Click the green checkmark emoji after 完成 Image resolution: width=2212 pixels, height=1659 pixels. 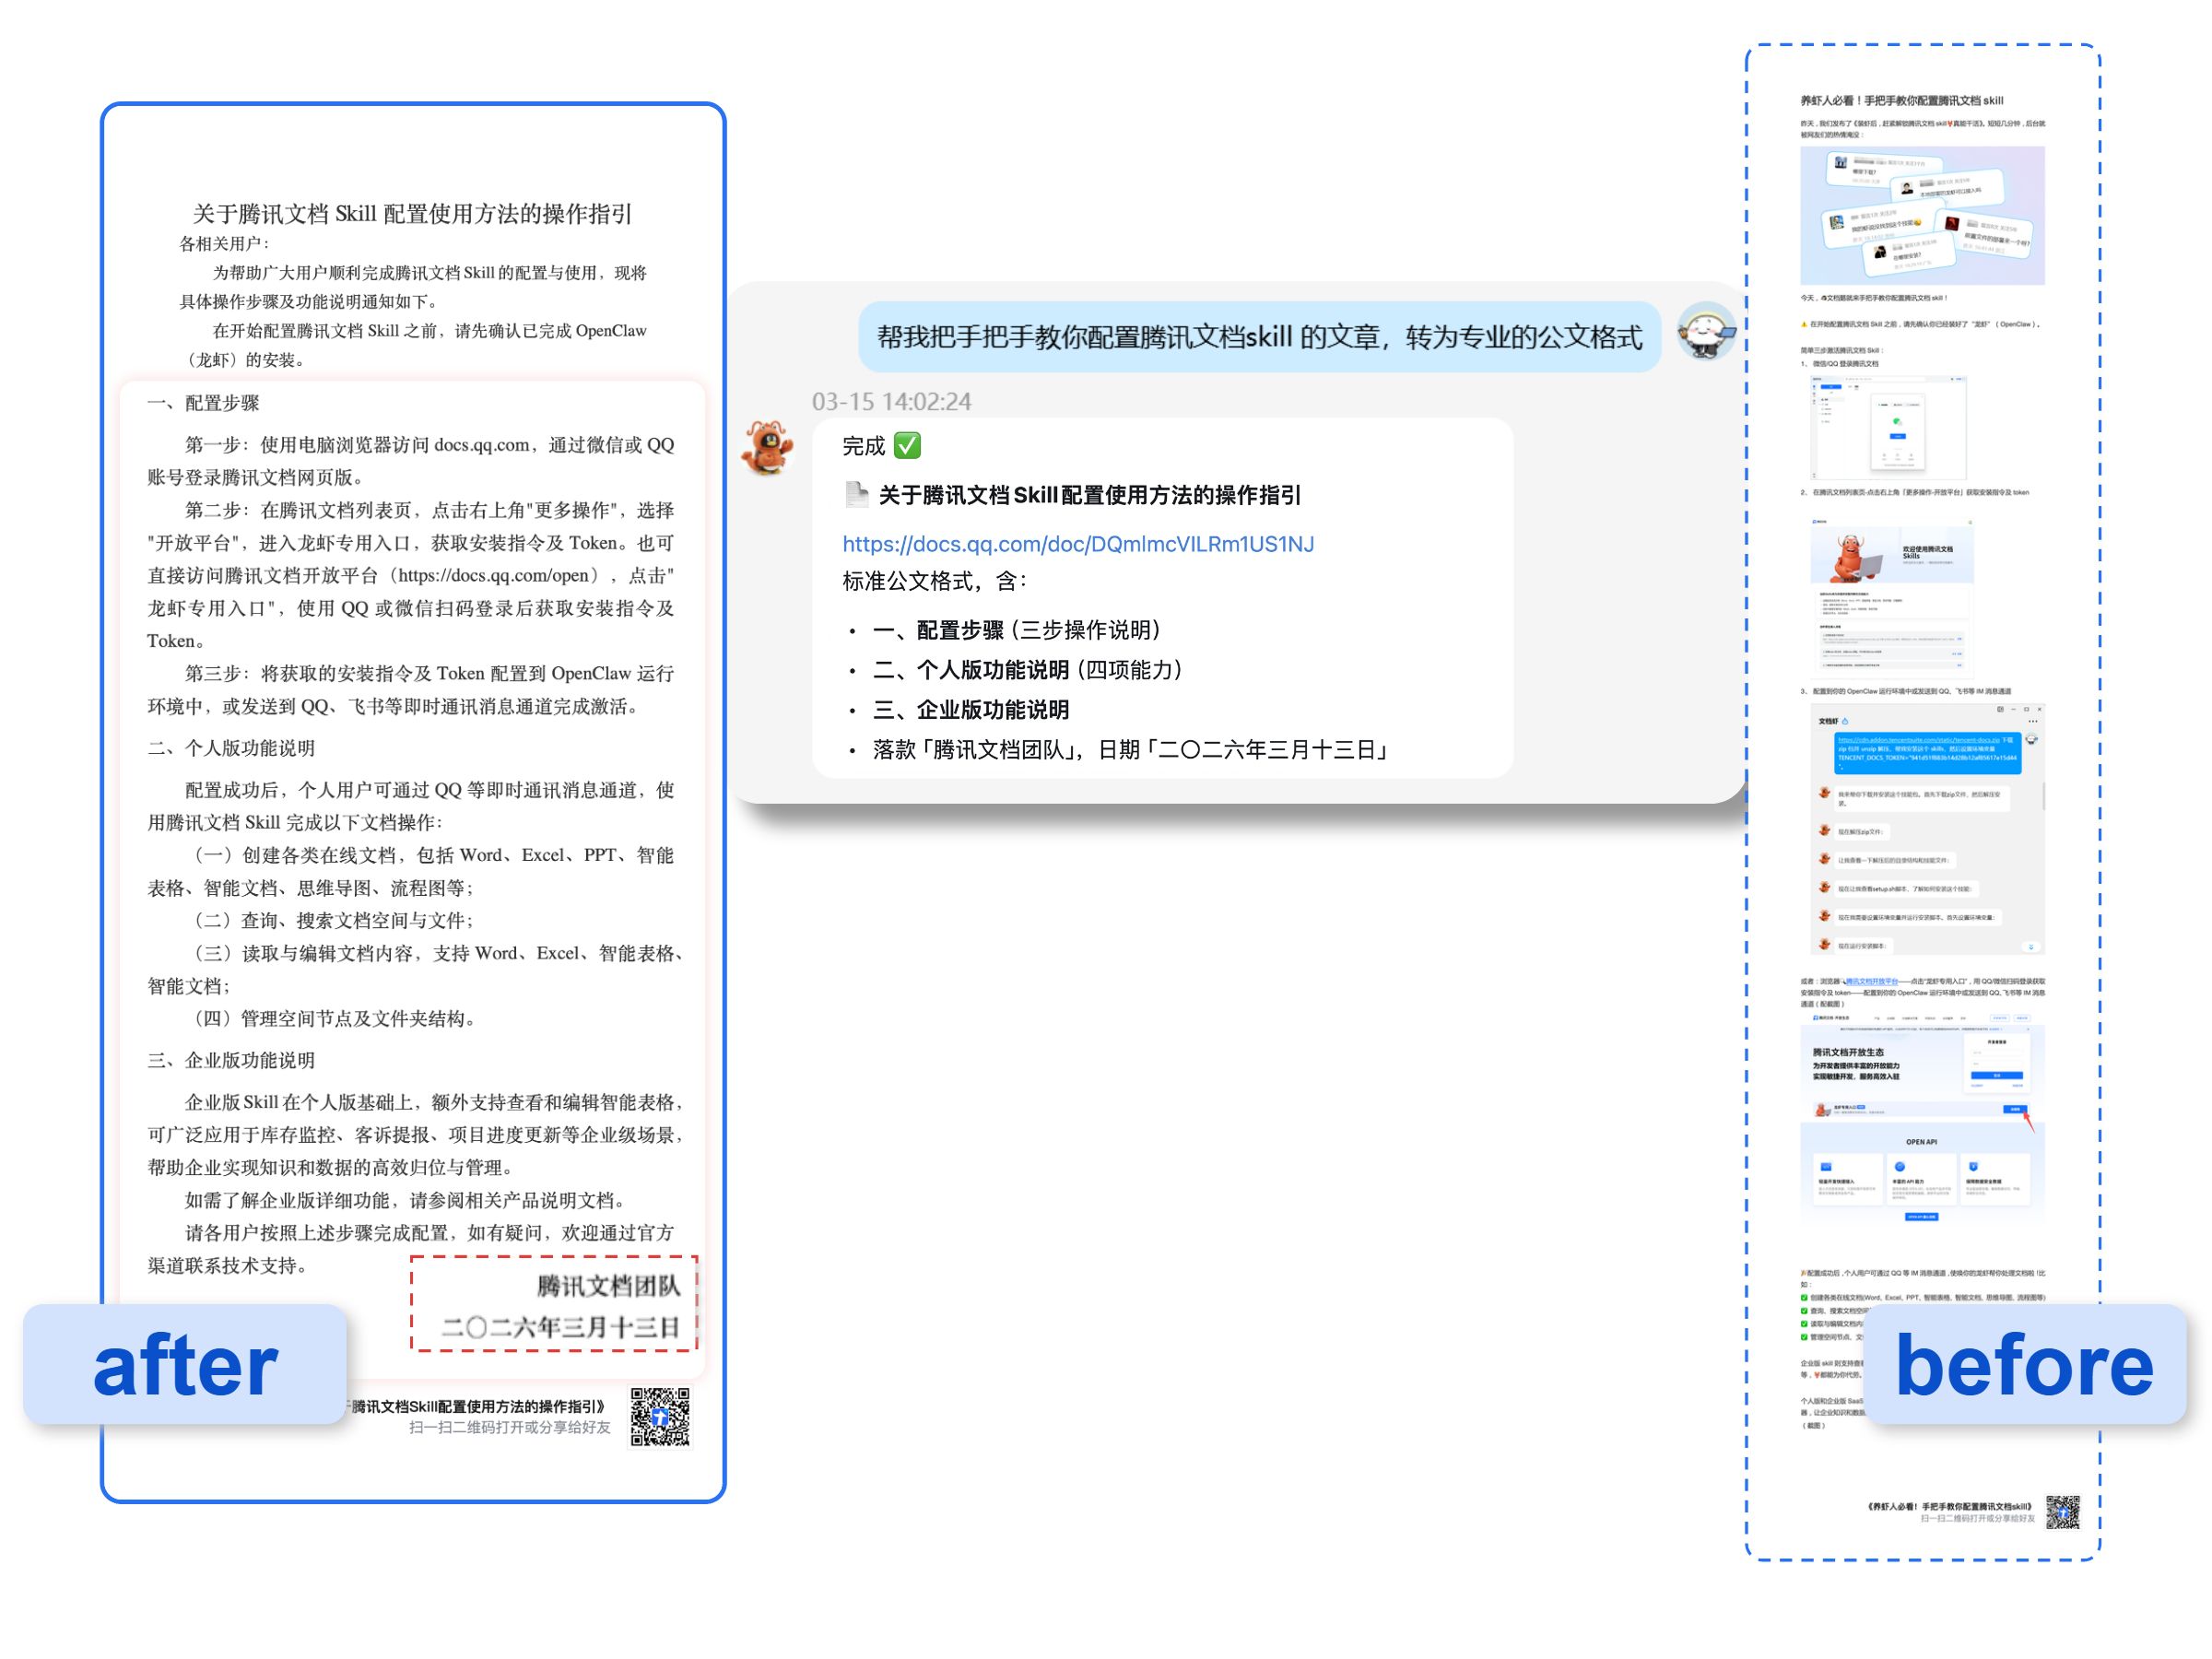coord(907,445)
